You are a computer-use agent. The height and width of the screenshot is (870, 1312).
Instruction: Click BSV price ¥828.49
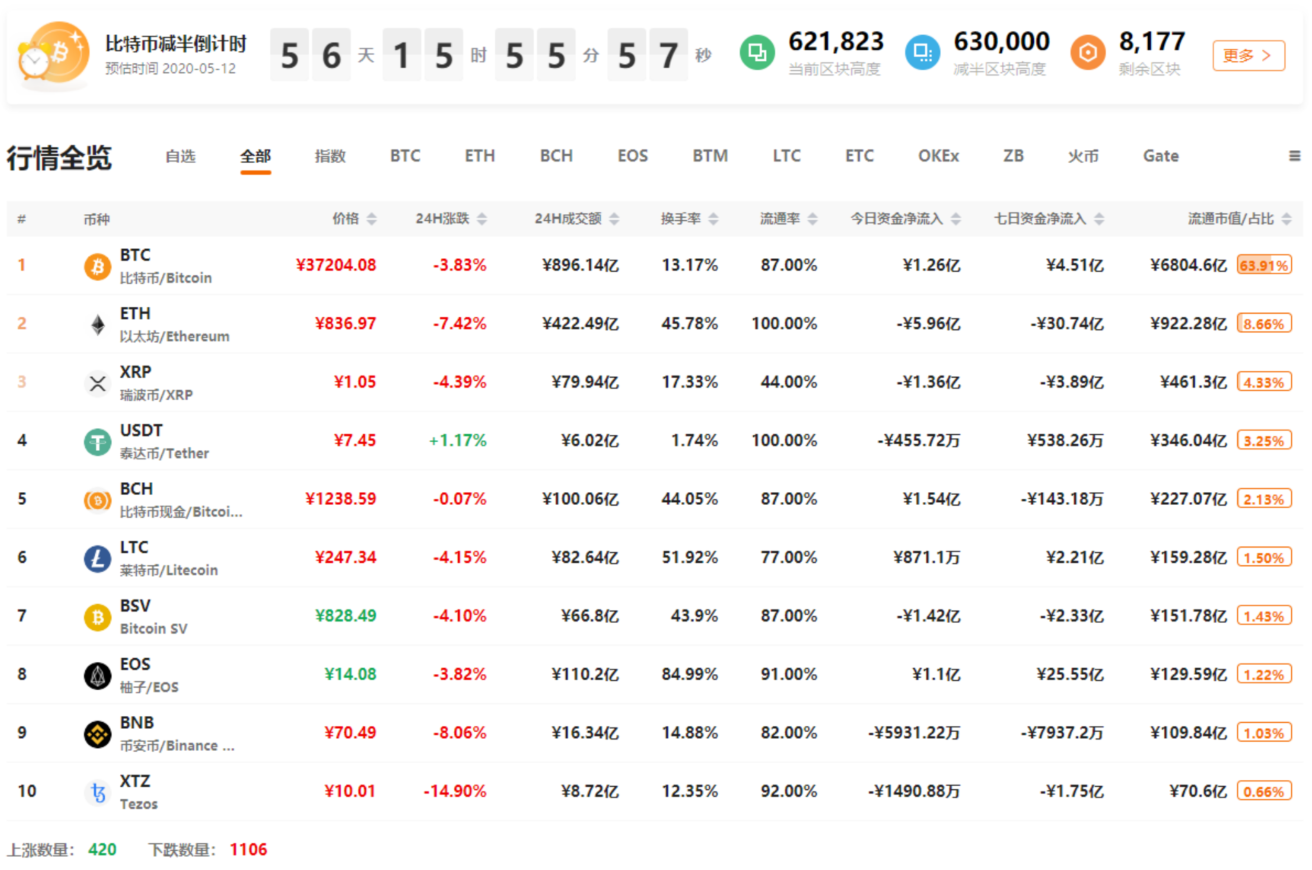tap(345, 617)
